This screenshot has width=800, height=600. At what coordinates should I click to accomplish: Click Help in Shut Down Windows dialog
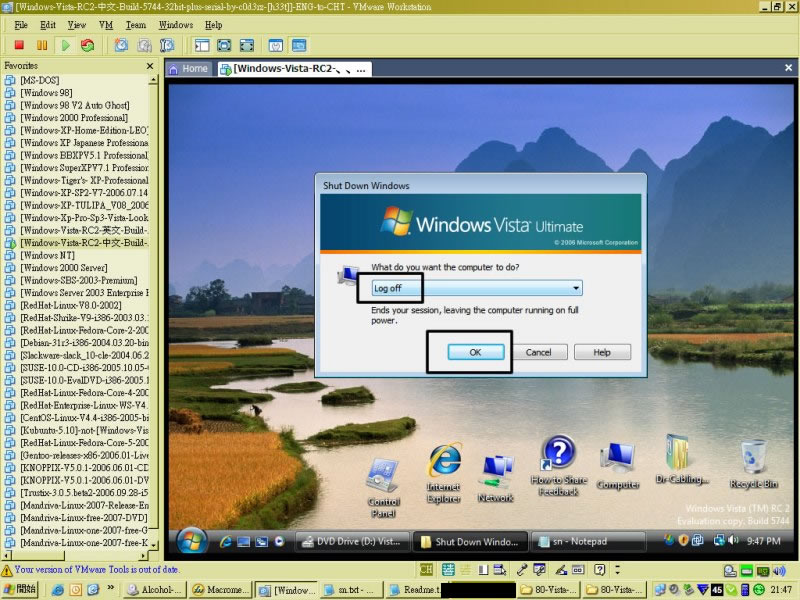pyautogui.click(x=602, y=352)
